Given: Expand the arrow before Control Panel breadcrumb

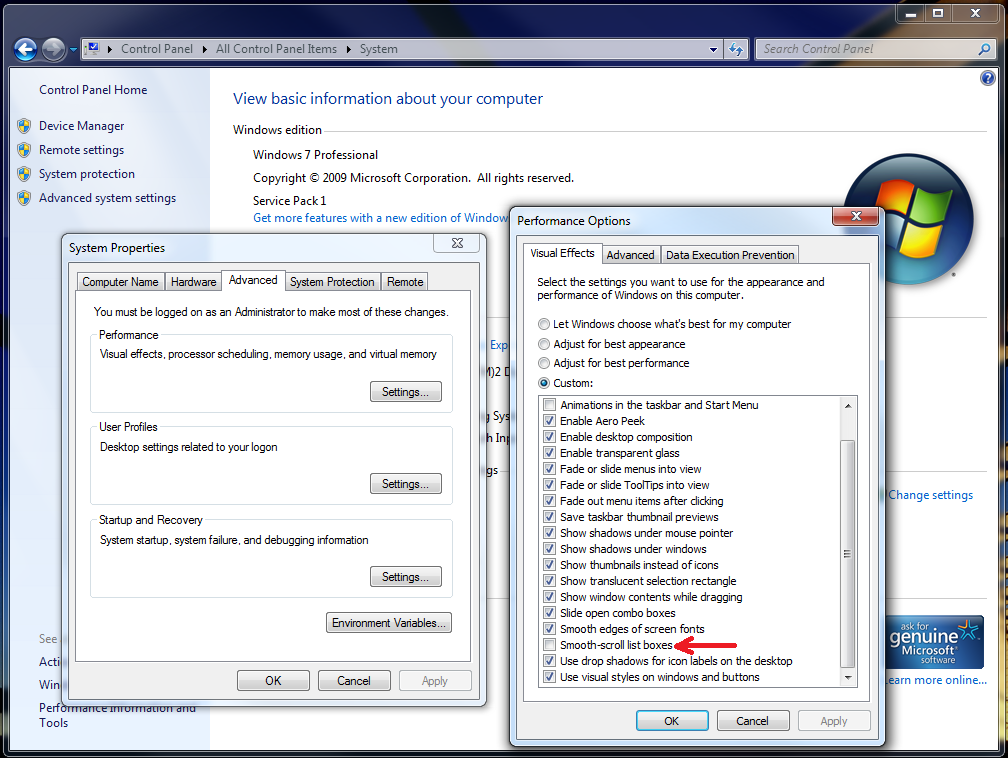Looking at the screenshot, I should point(110,50).
